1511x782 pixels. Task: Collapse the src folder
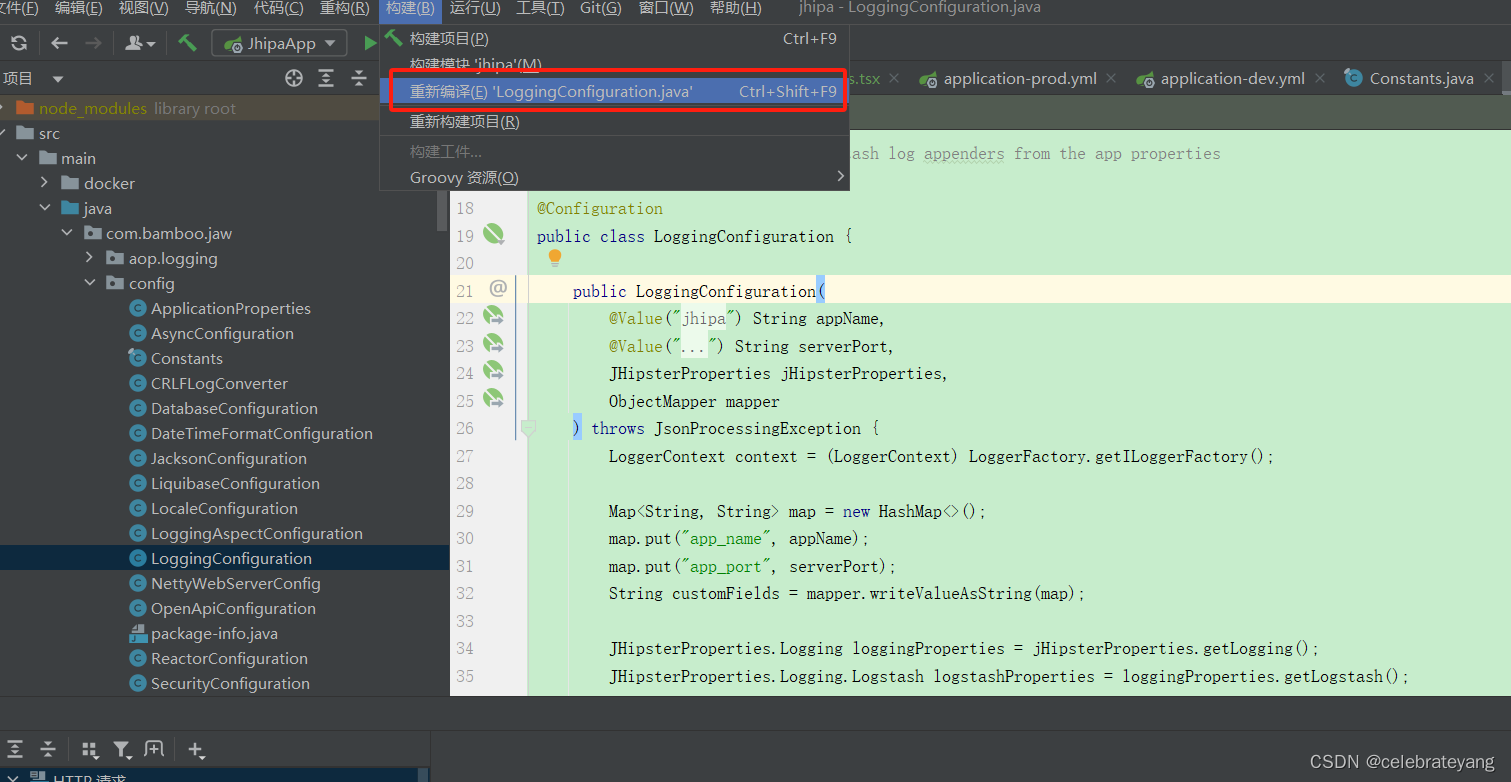[x=3, y=133]
